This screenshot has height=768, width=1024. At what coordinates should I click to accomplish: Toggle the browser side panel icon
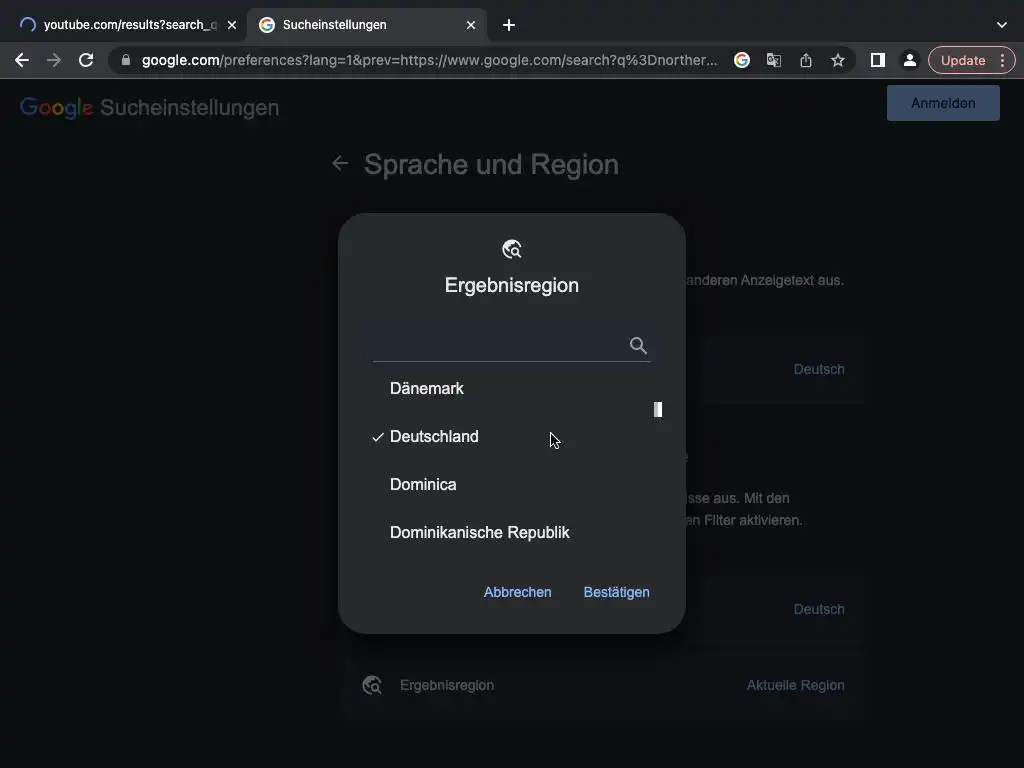point(878,60)
